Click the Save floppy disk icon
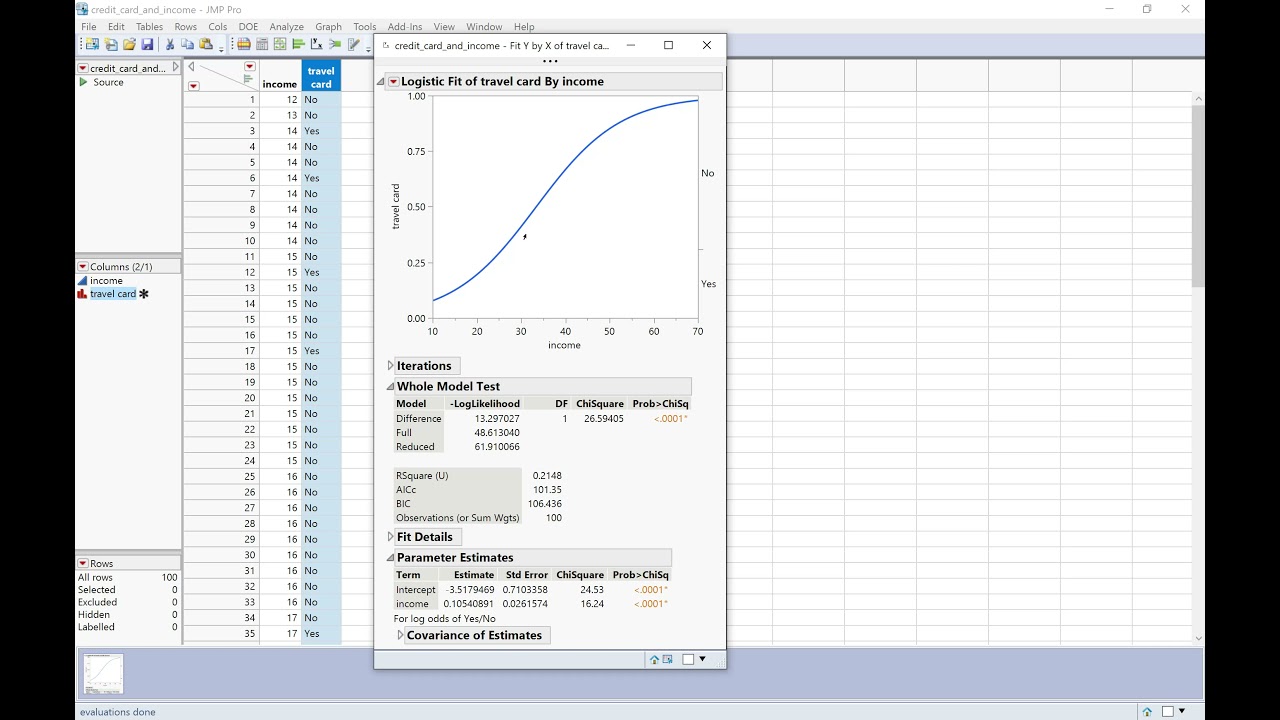This screenshot has height=720, width=1280. [x=147, y=44]
